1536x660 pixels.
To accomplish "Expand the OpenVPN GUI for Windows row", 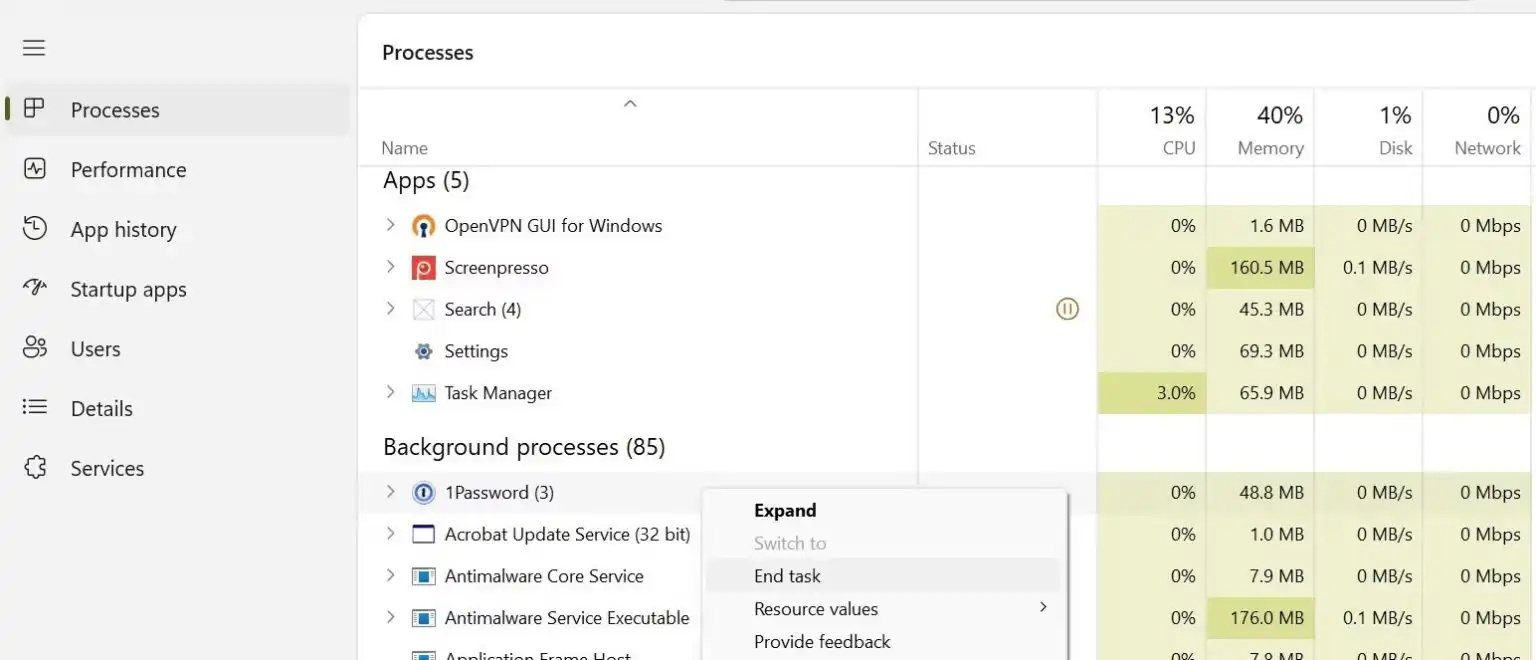I will 391,226.
